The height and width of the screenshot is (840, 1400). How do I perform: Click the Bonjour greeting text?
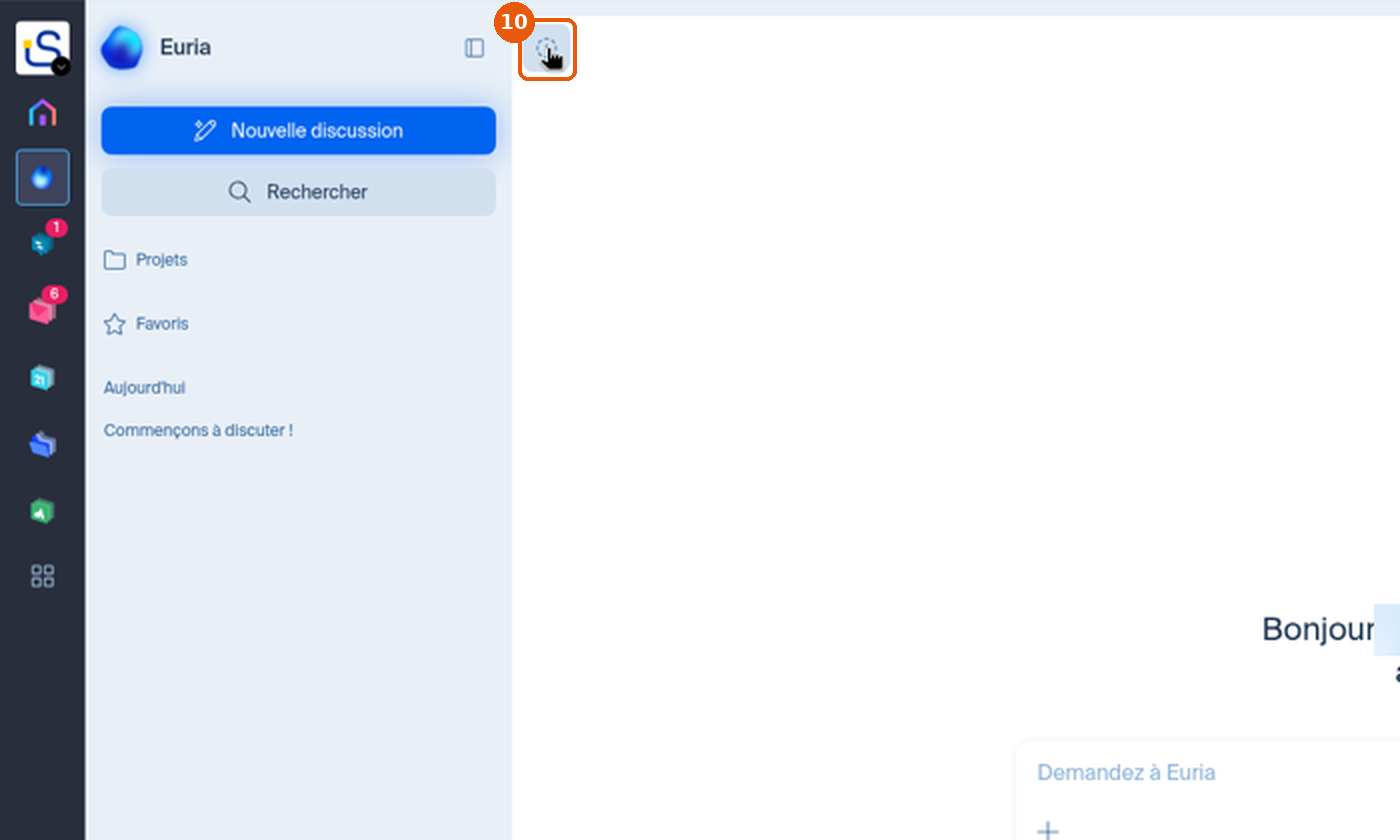(1318, 629)
